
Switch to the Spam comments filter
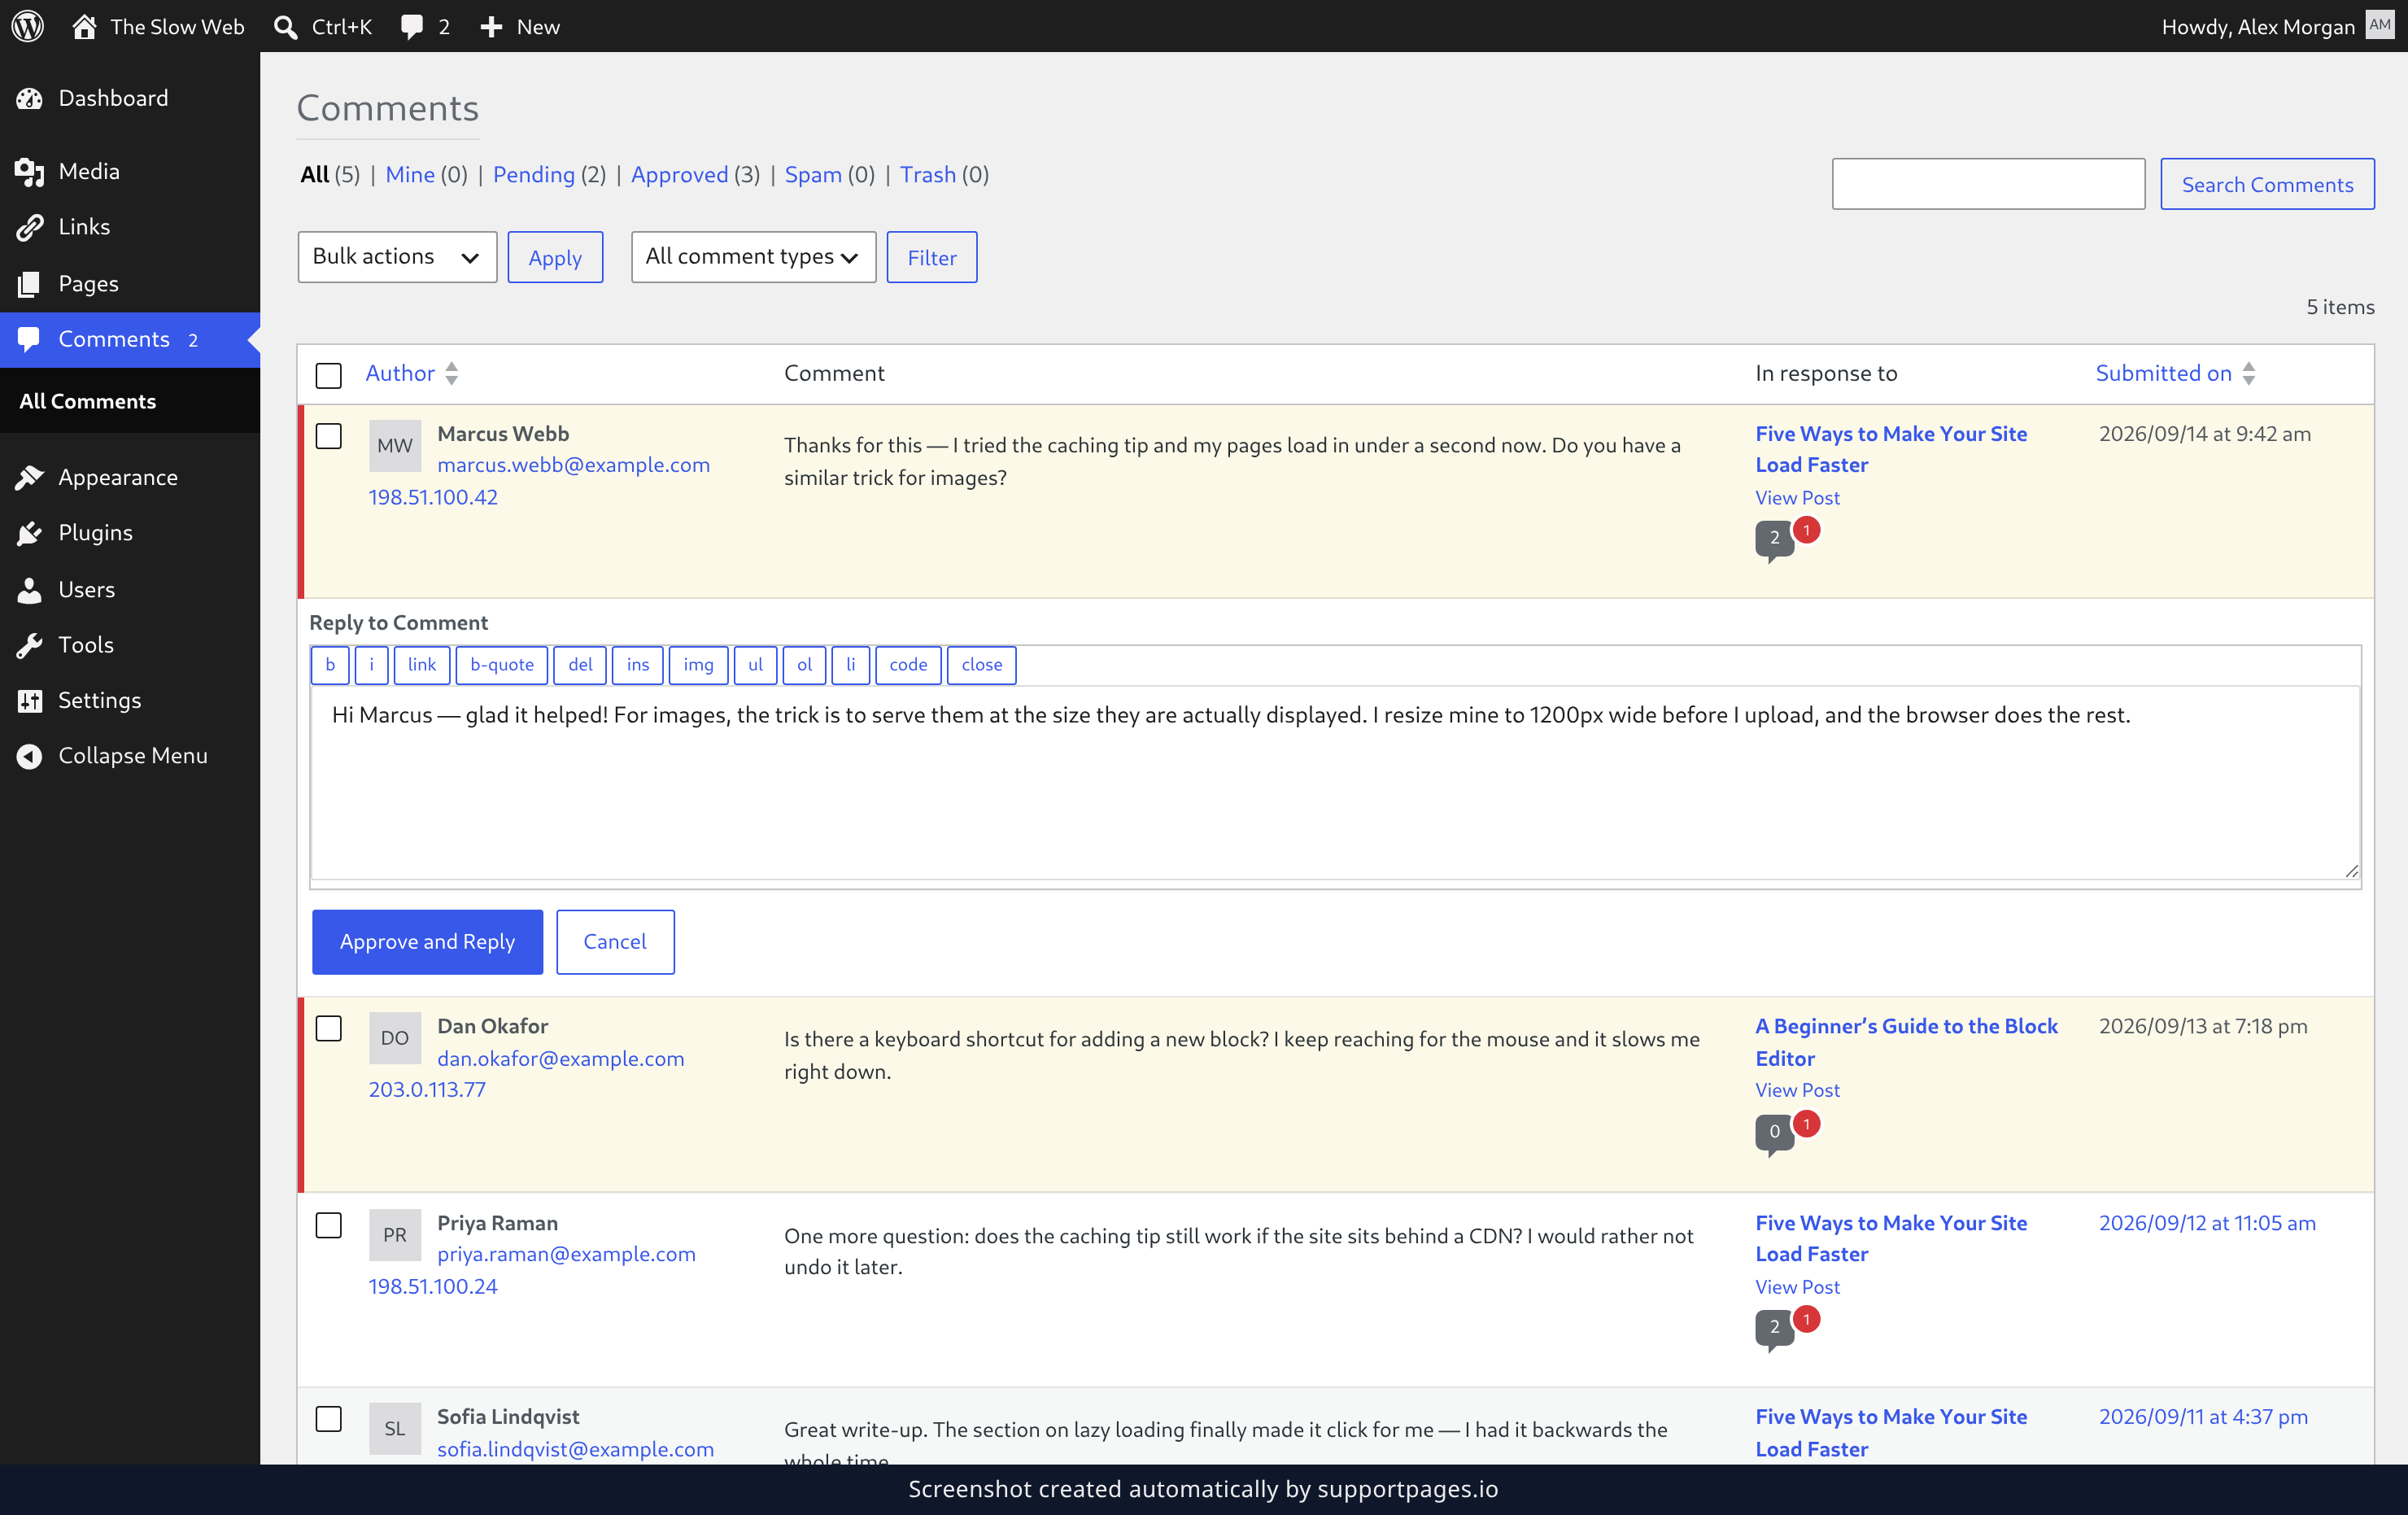813,174
